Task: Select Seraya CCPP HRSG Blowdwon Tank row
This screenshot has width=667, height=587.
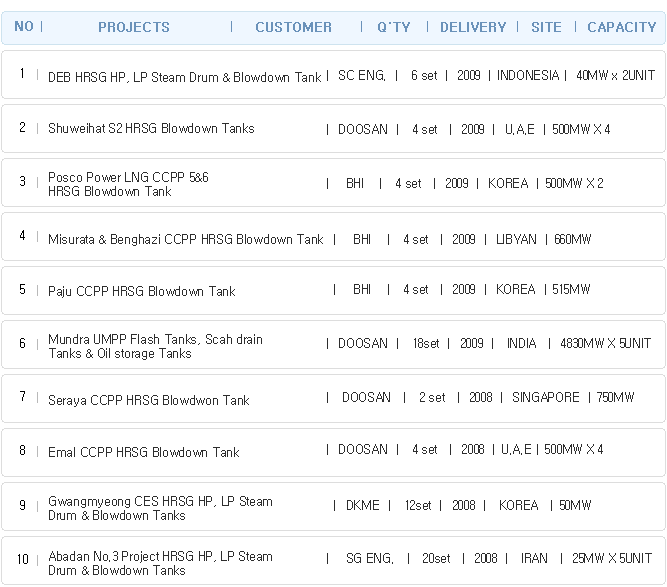Action: coord(334,399)
